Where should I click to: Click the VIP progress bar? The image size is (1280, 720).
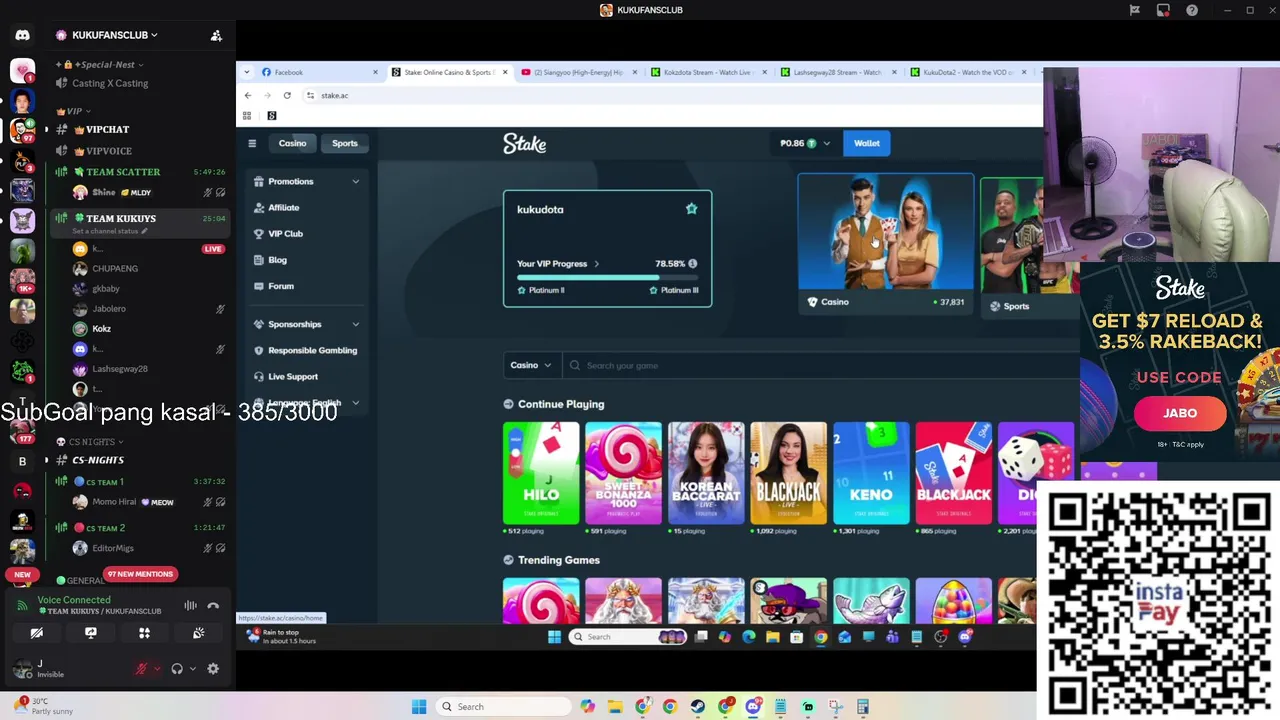[x=607, y=277]
